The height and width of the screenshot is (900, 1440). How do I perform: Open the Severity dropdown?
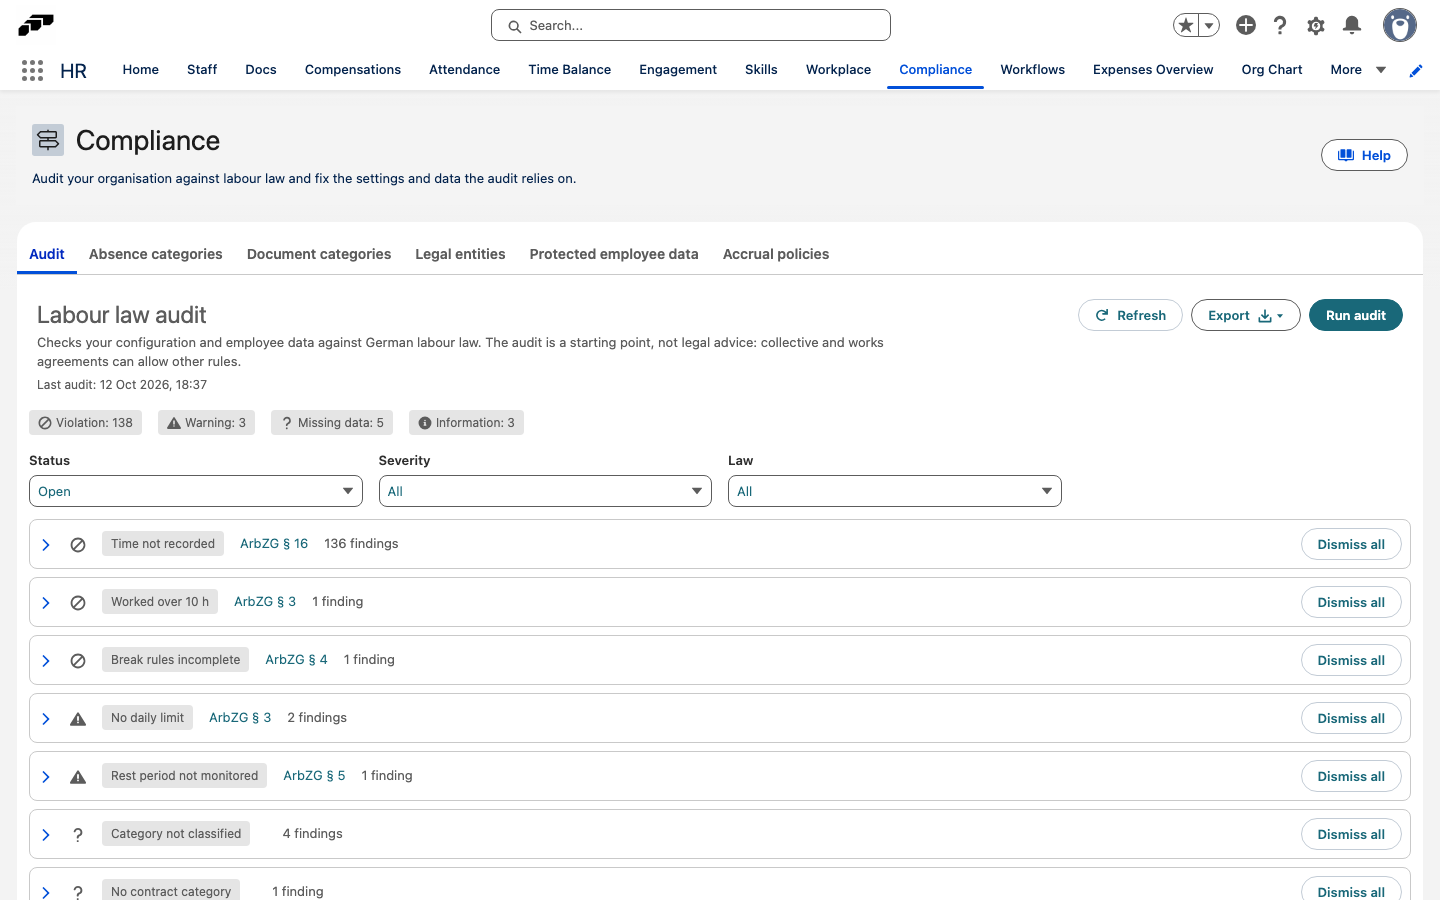click(545, 491)
